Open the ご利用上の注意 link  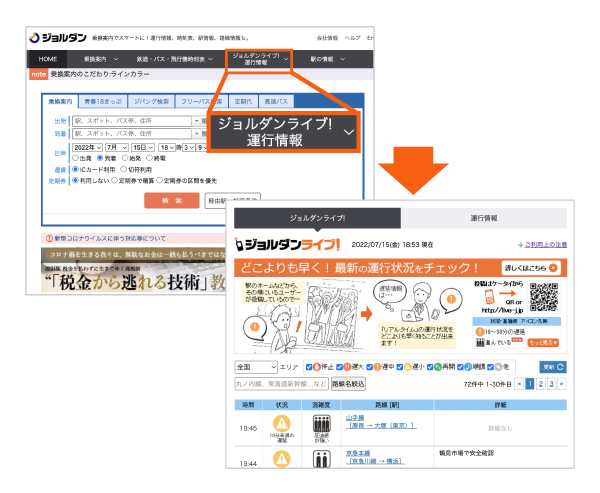coord(546,245)
